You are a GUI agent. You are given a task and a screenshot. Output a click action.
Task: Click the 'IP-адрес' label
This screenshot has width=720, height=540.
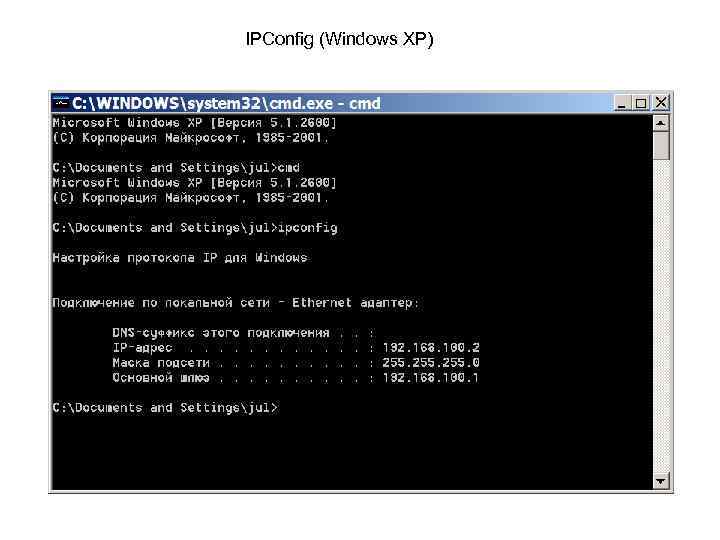click(x=142, y=348)
